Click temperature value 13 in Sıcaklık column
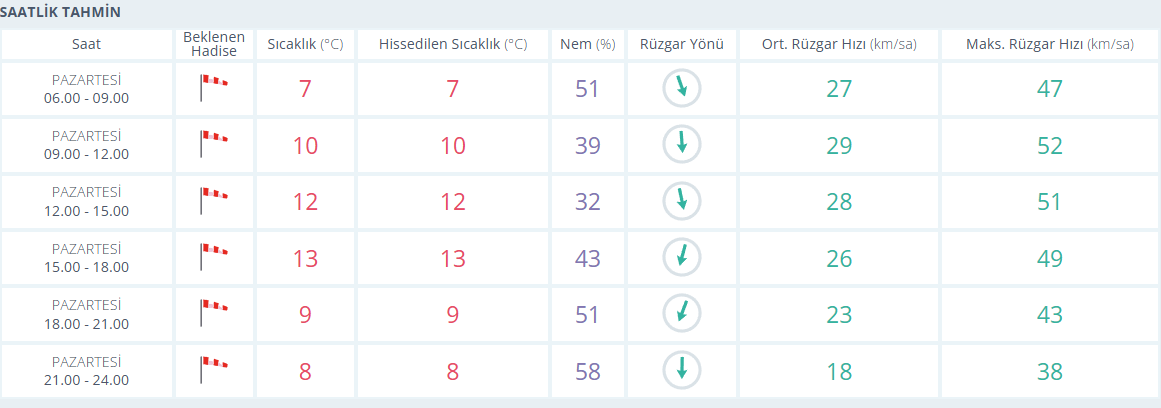Viewport: 1161px width, 408px height. tap(305, 258)
